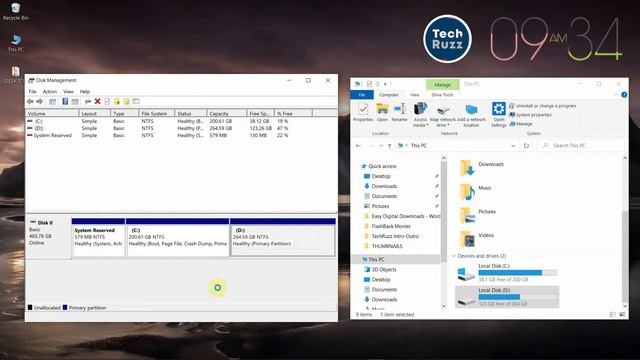This screenshot has width=640, height=360.
Task: Select 3D Objects in navigation pane
Action: click(380, 269)
